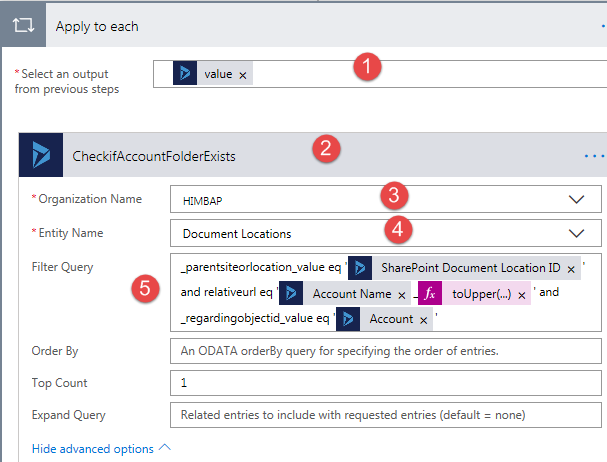Viewport: 607px width, 462px height.
Task: Click into the Top Count field
Action: coord(386,383)
